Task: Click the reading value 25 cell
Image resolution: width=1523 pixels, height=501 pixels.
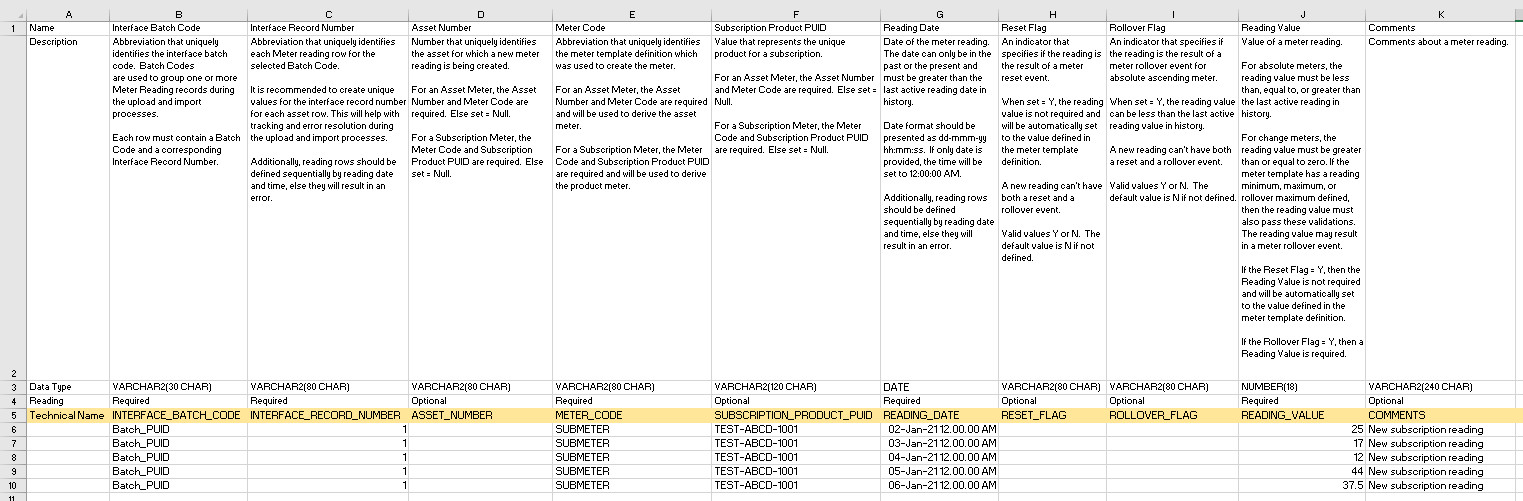Action: (1302, 429)
